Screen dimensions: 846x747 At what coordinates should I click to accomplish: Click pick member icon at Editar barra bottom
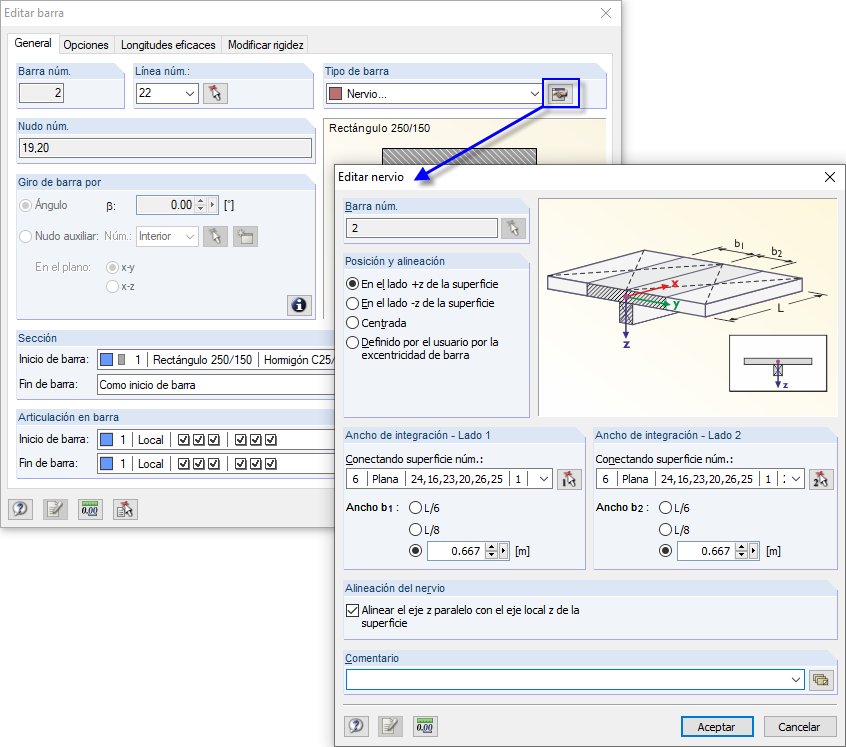point(125,509)
